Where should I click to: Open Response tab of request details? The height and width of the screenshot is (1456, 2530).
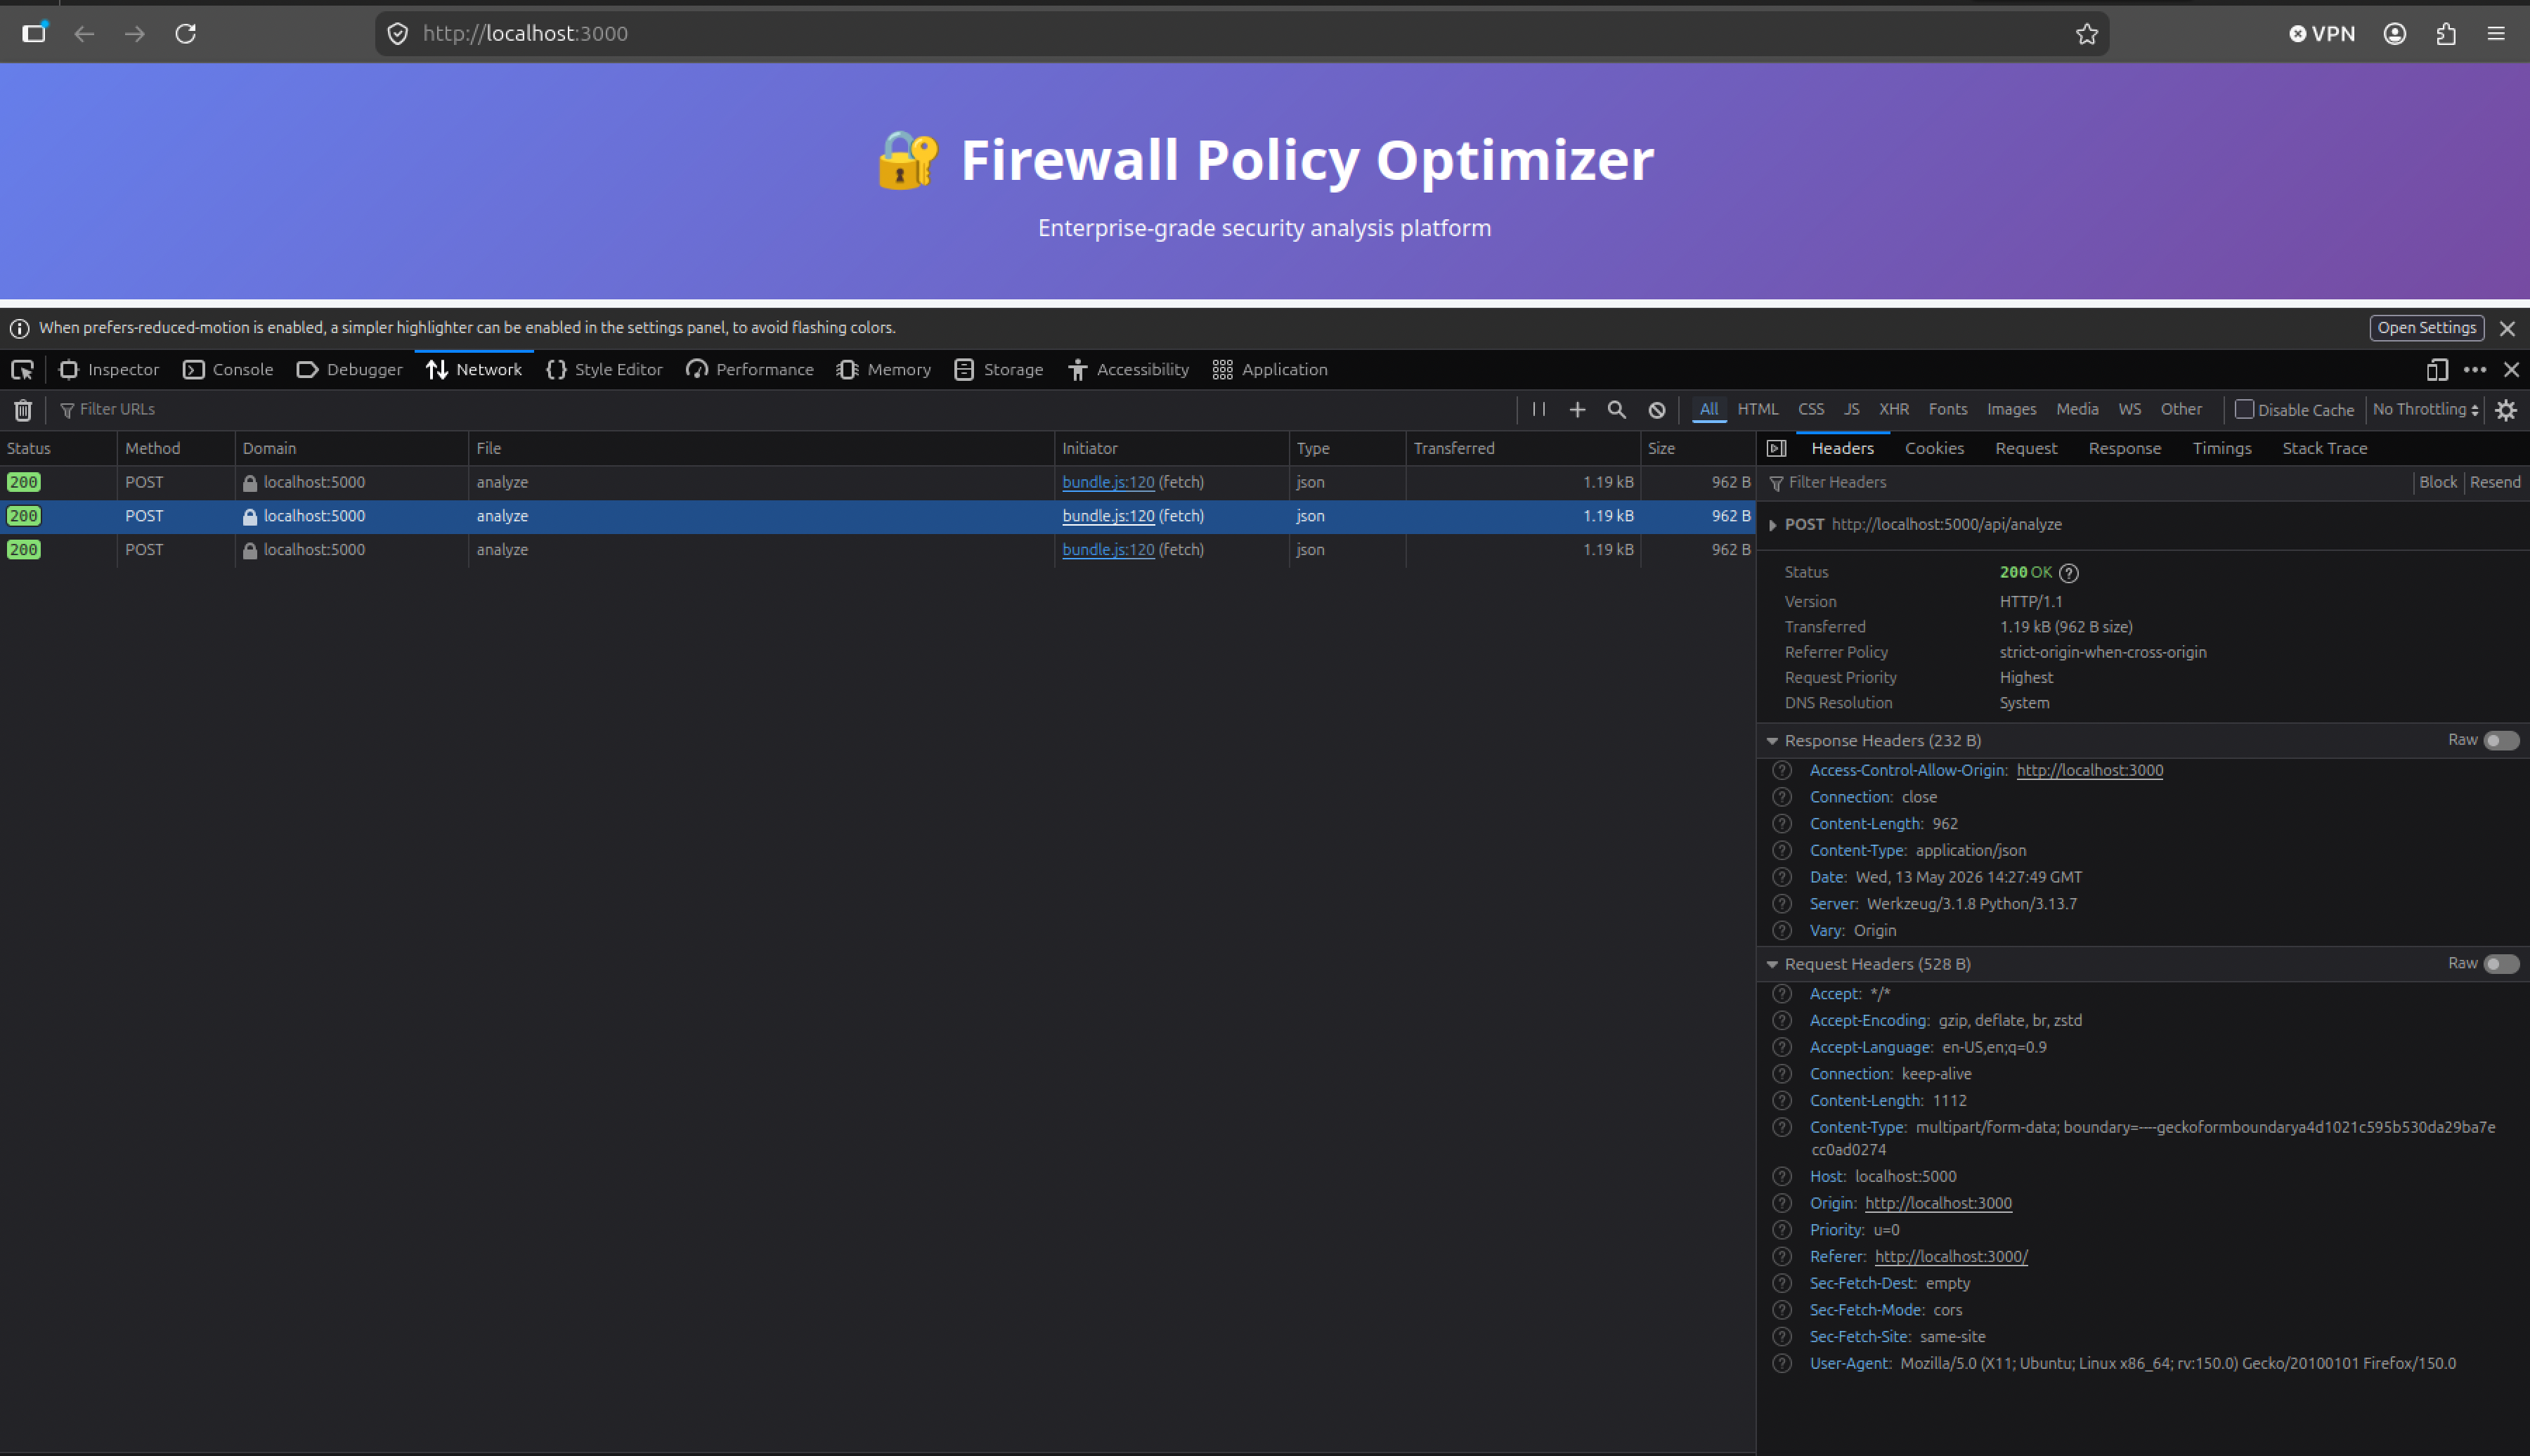tap(2125, 448)
